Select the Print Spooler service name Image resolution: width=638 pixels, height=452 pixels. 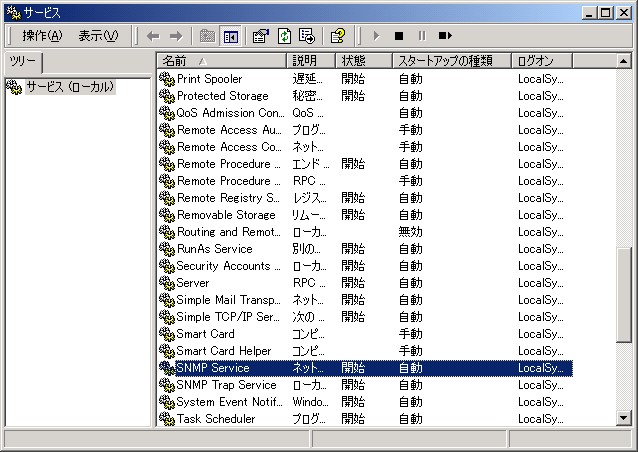click(x=210, y=79)
